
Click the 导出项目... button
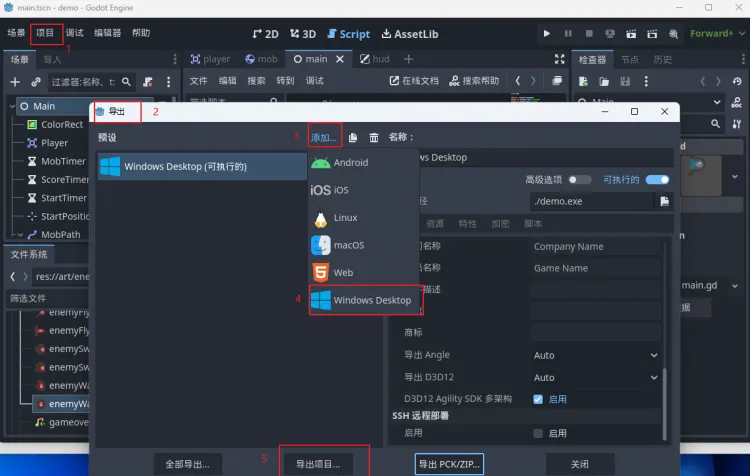pos(318,464)
